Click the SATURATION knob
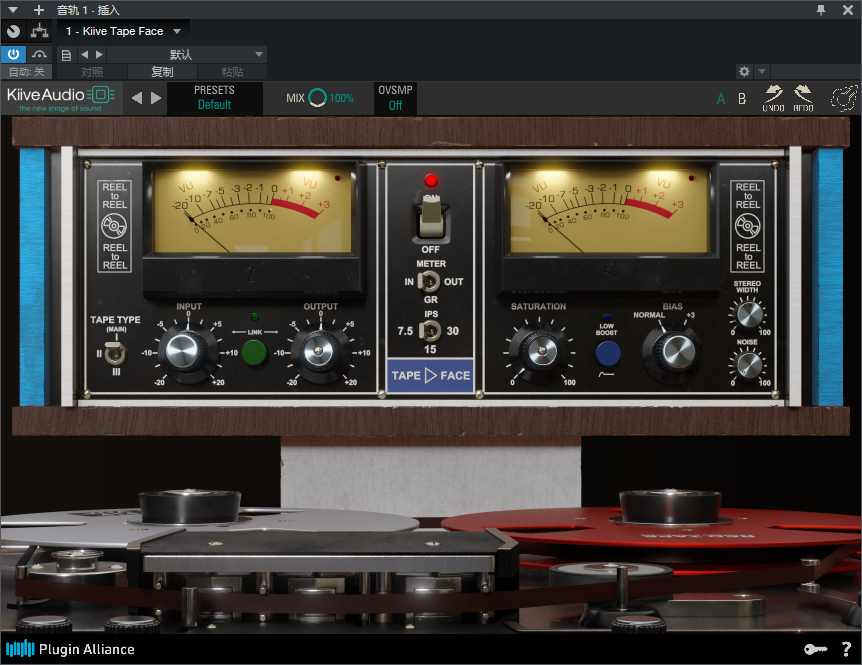 coord(540,352)
